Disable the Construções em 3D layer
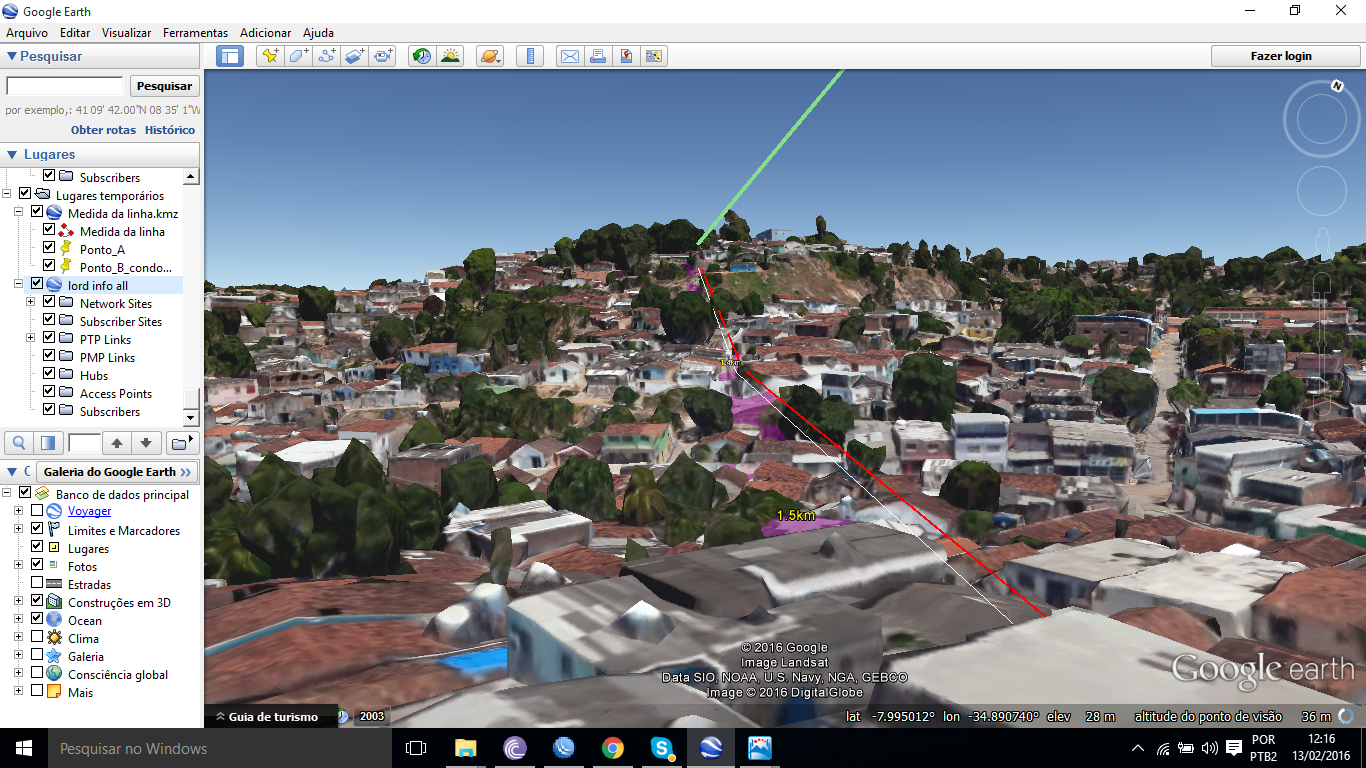The height and width of the screenshot is (768, 1366). [x=37, y=601]
